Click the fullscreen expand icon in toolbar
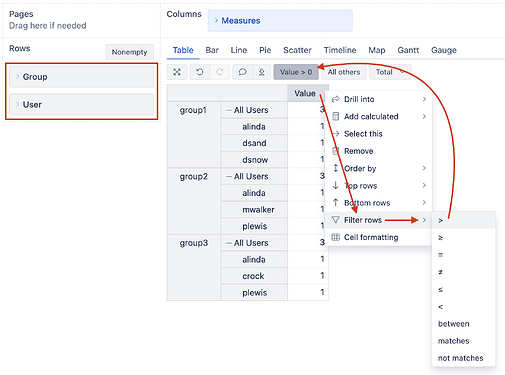This screenshot has height=375, width=505. point(177,72)
